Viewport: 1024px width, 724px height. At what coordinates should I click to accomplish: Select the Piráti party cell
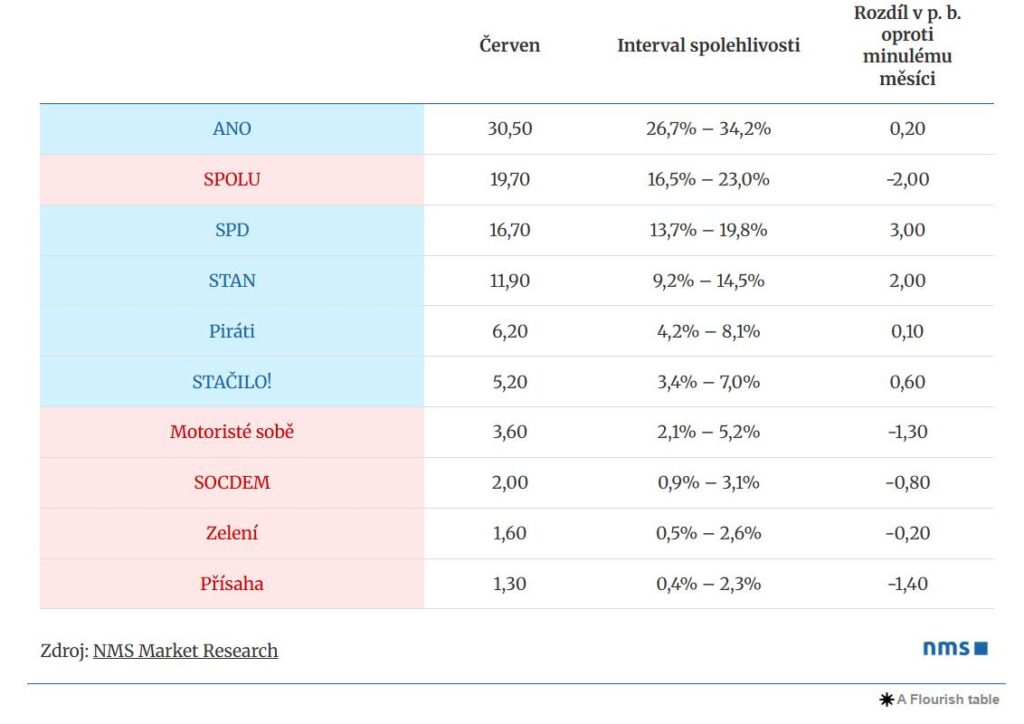(x=232, y=331)
